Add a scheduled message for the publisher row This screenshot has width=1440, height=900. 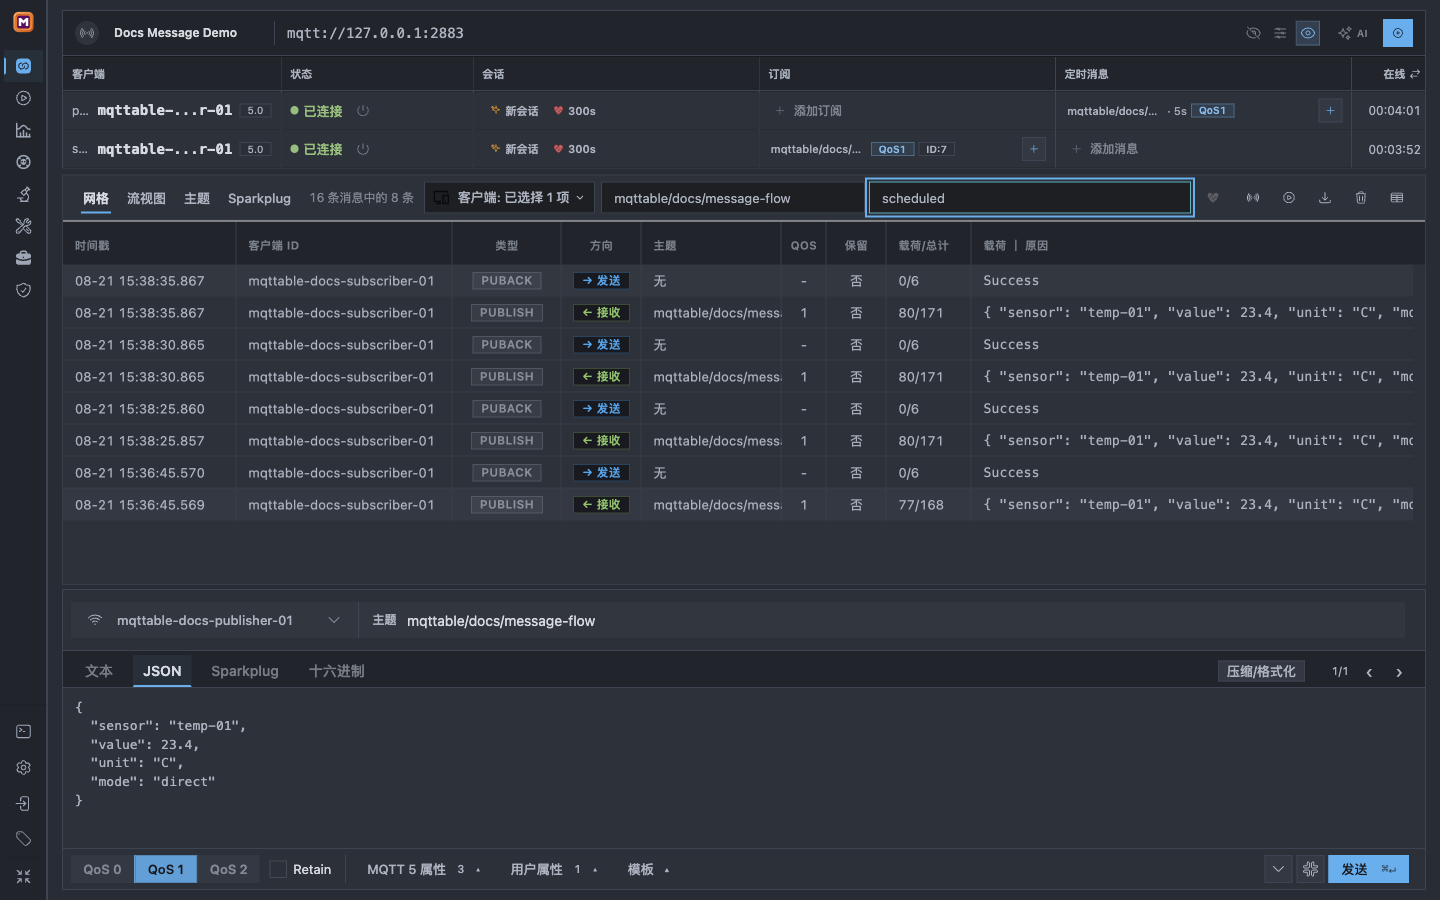pyautogui.click(x=1330, y=111)
